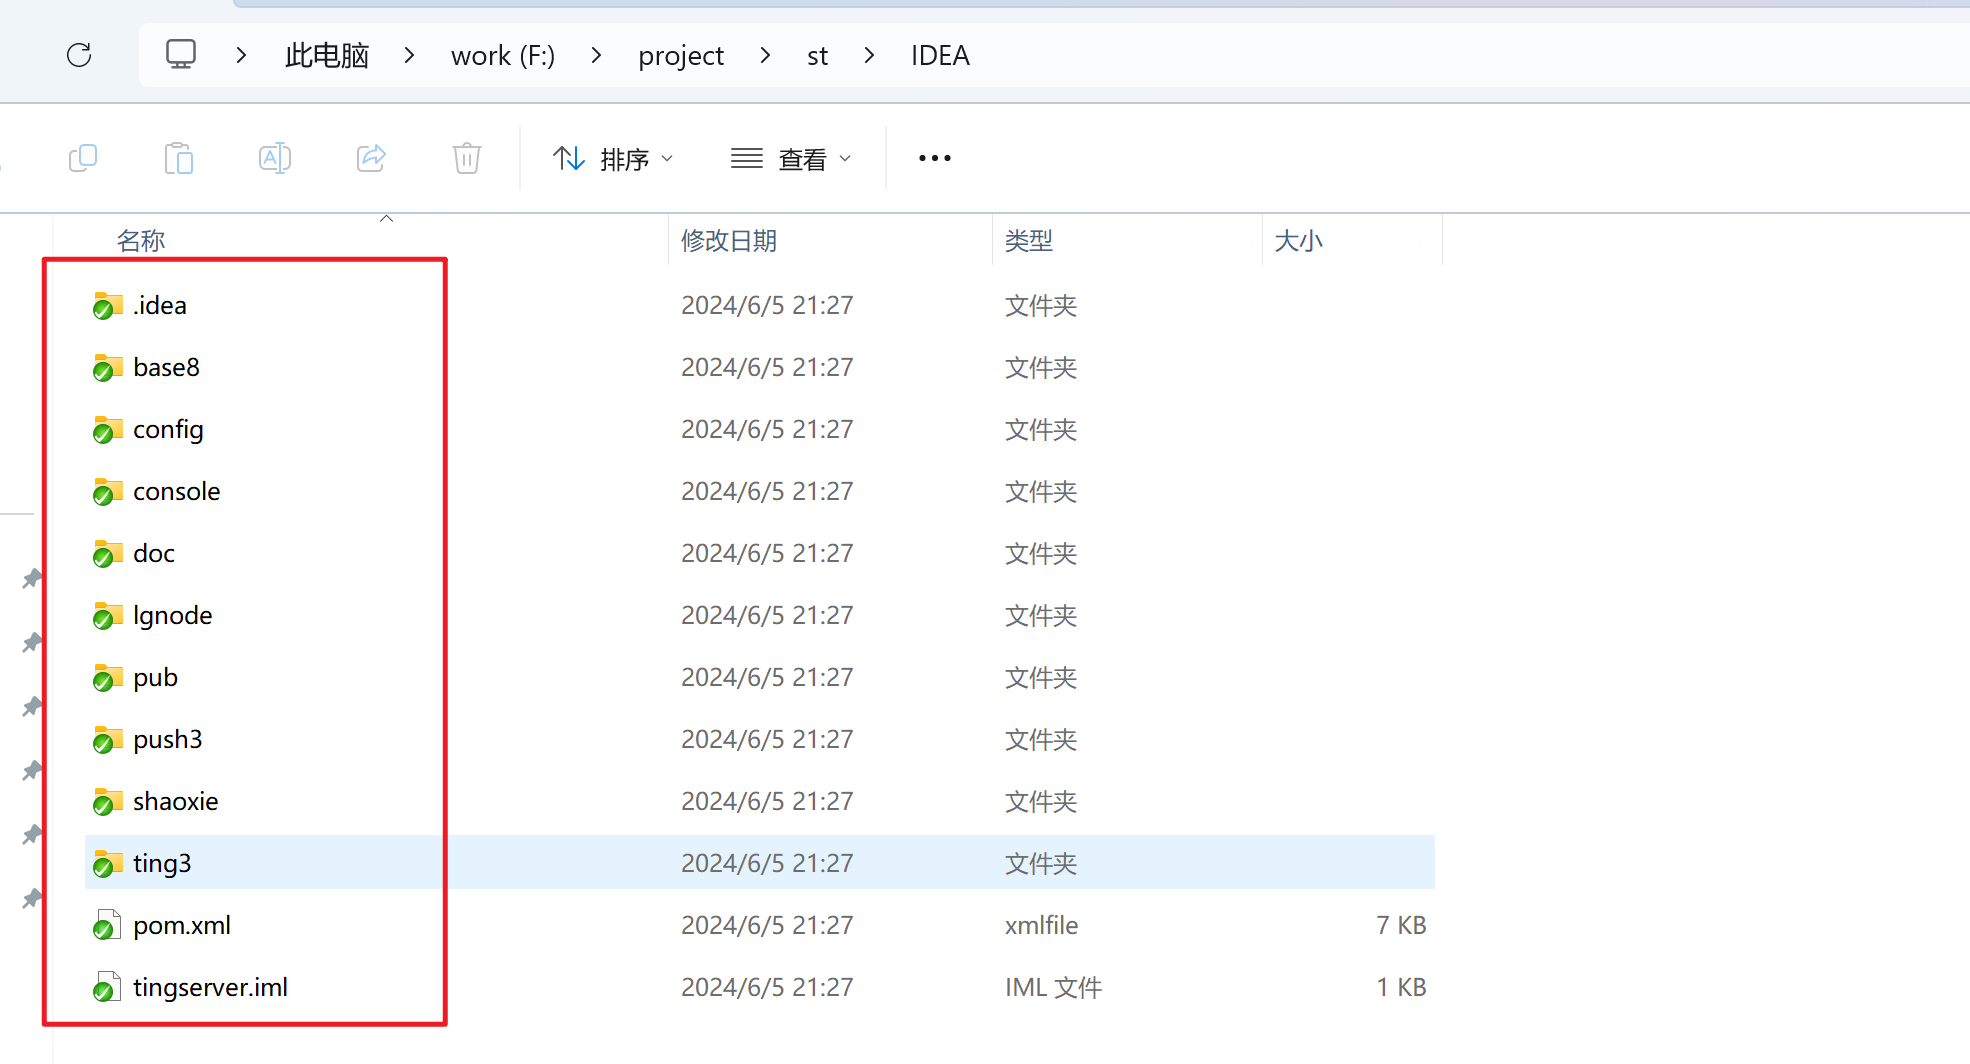The width and height of the screenshot is (1970, 1064).
Task: Navigate to project in the breadcrumb
Action: [681, 55]
